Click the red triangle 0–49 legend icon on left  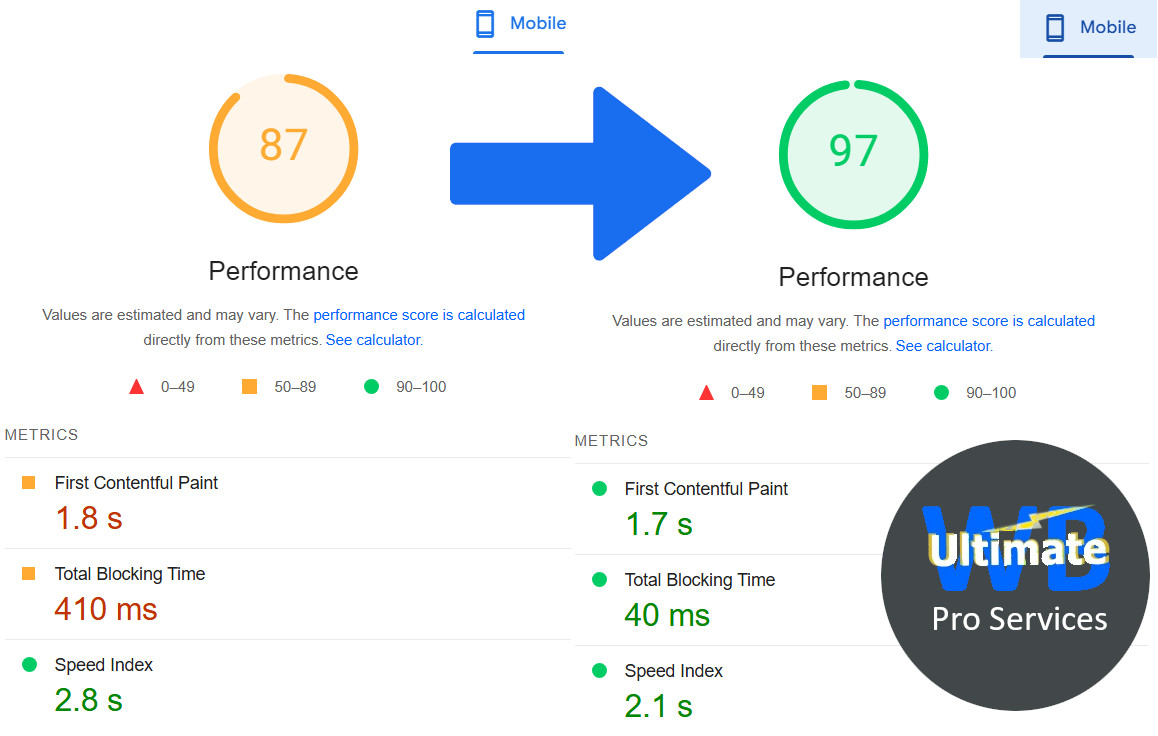pos(137,387)
